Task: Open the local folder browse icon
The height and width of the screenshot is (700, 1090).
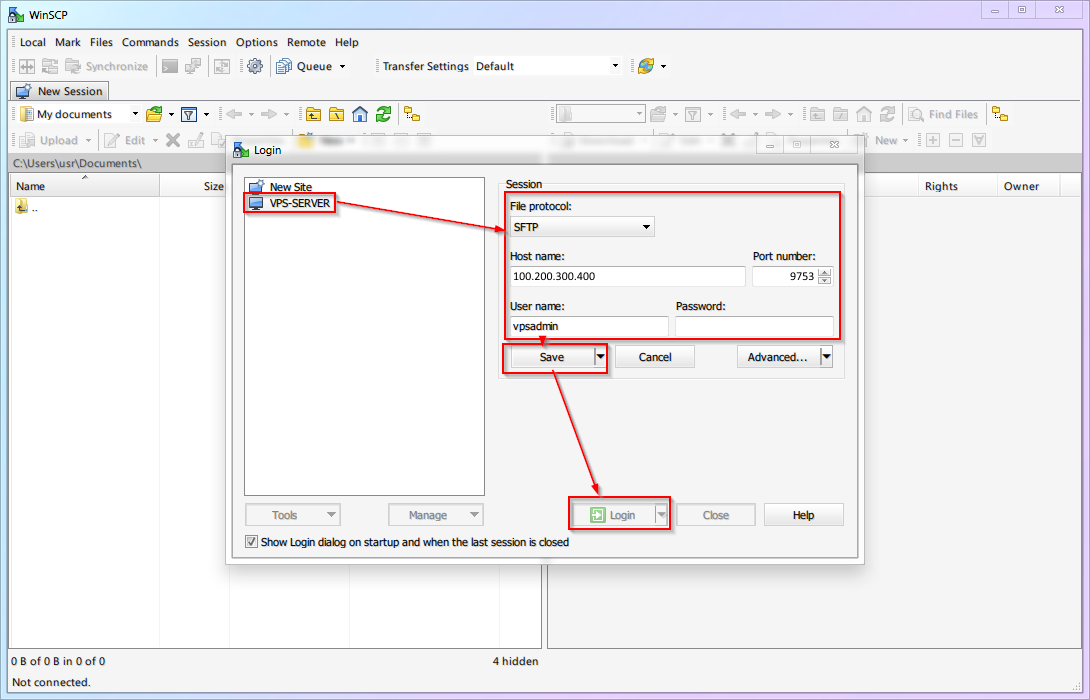Action: tap(154, 114)
